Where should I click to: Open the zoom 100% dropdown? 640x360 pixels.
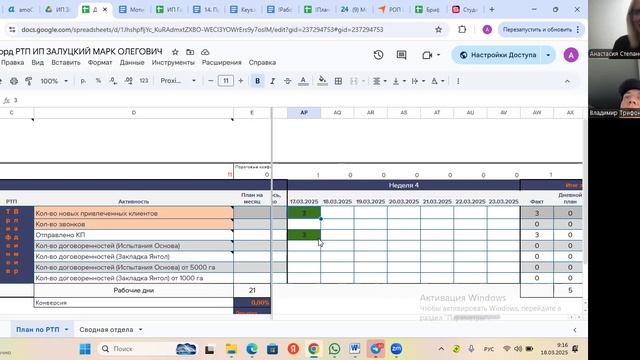coord(54,81)
